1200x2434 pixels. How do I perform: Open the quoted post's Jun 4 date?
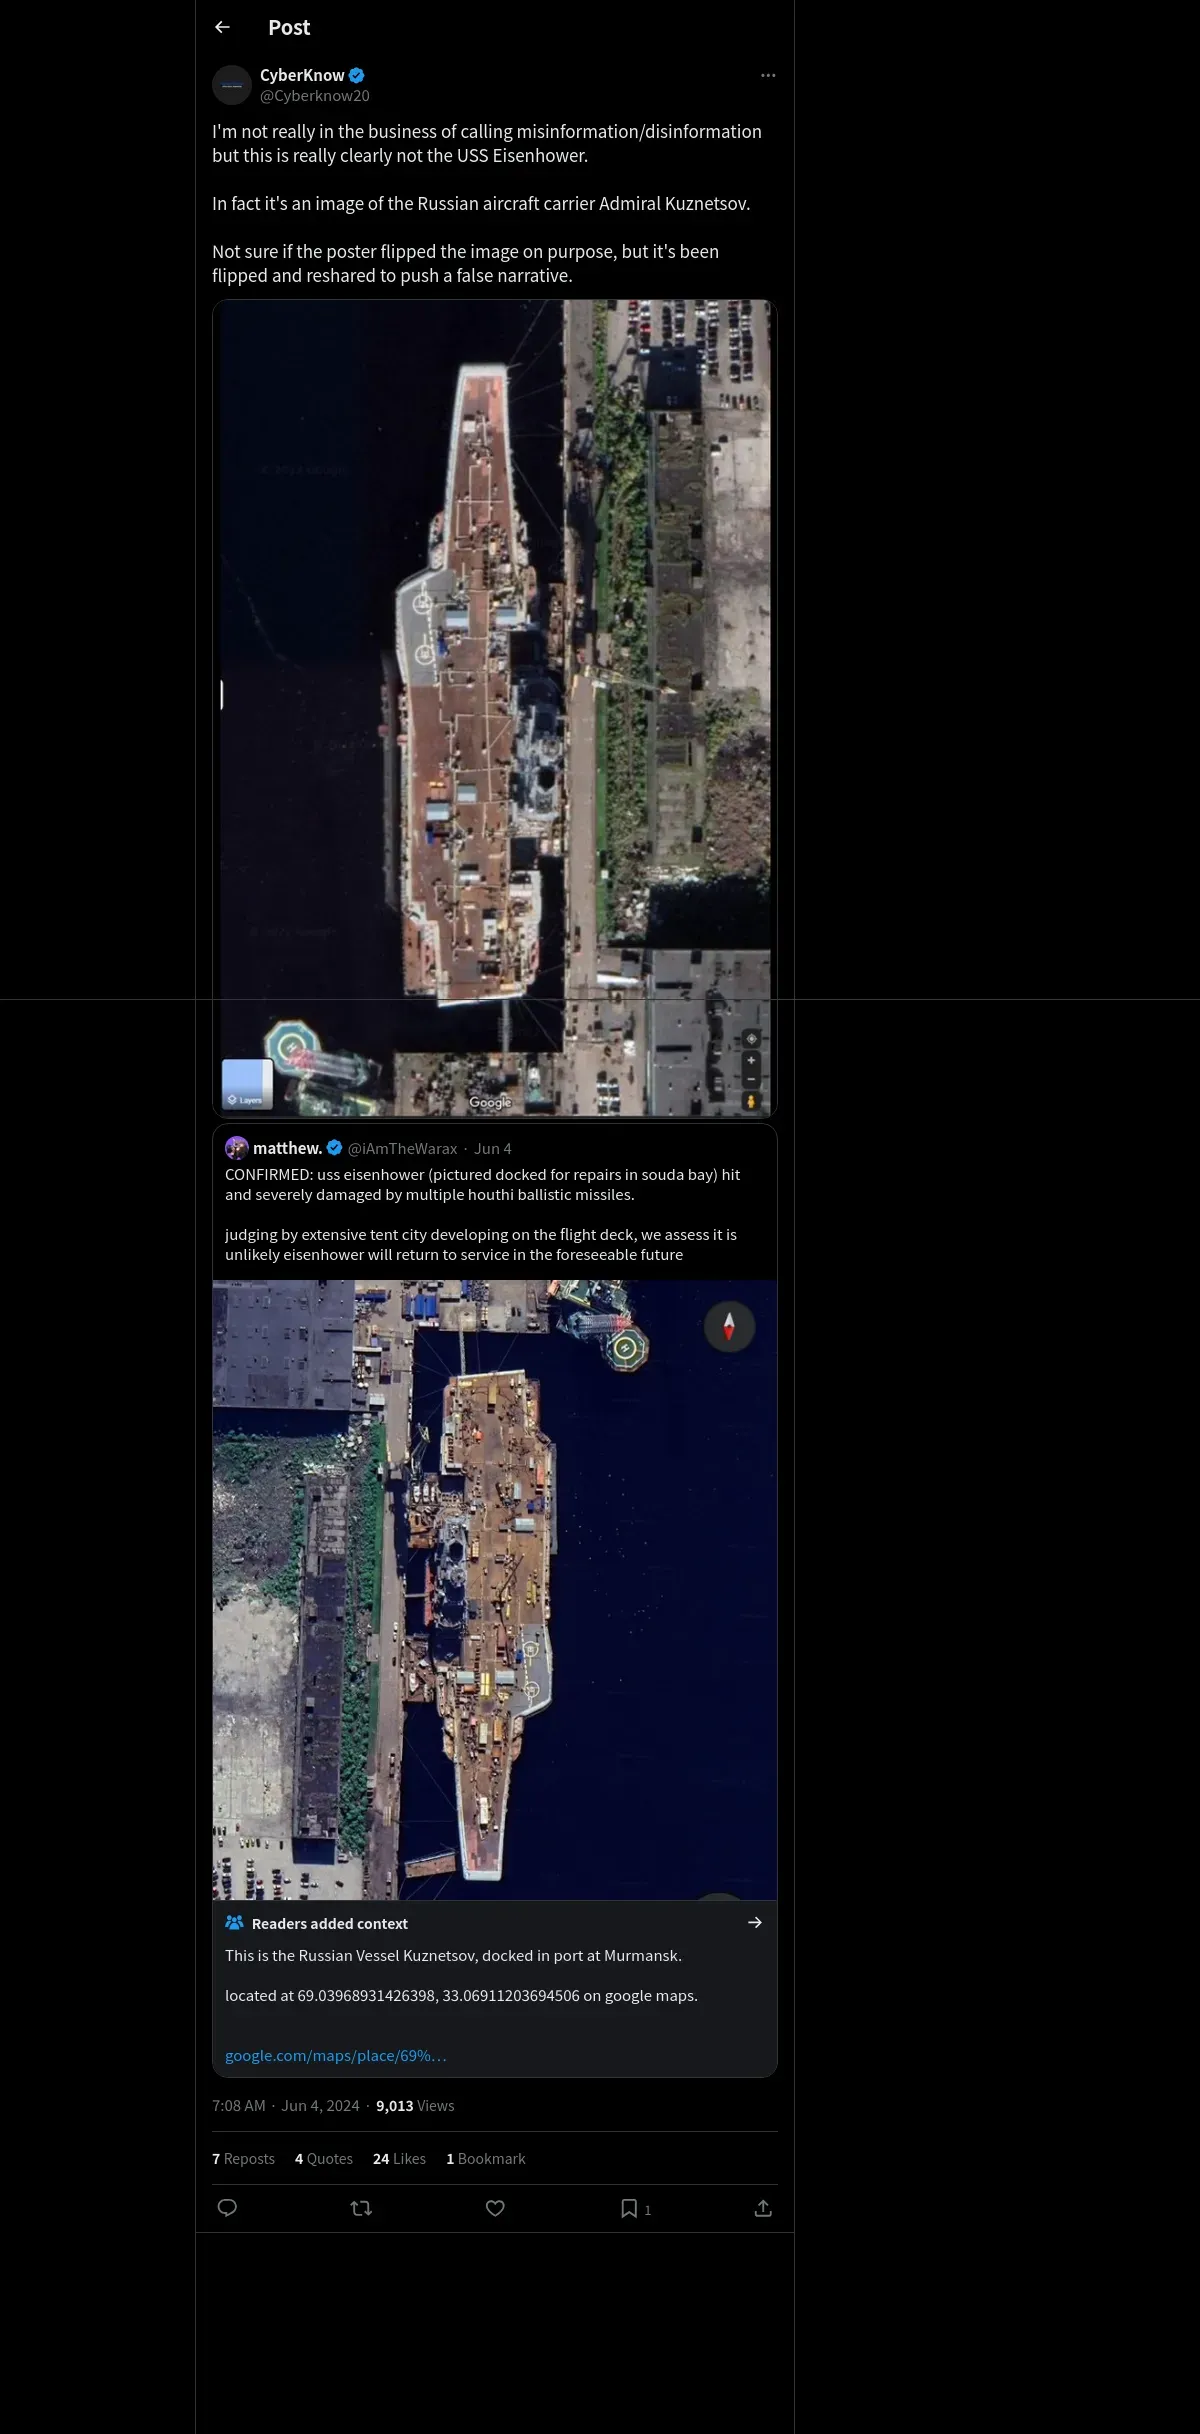point(493,1149)
